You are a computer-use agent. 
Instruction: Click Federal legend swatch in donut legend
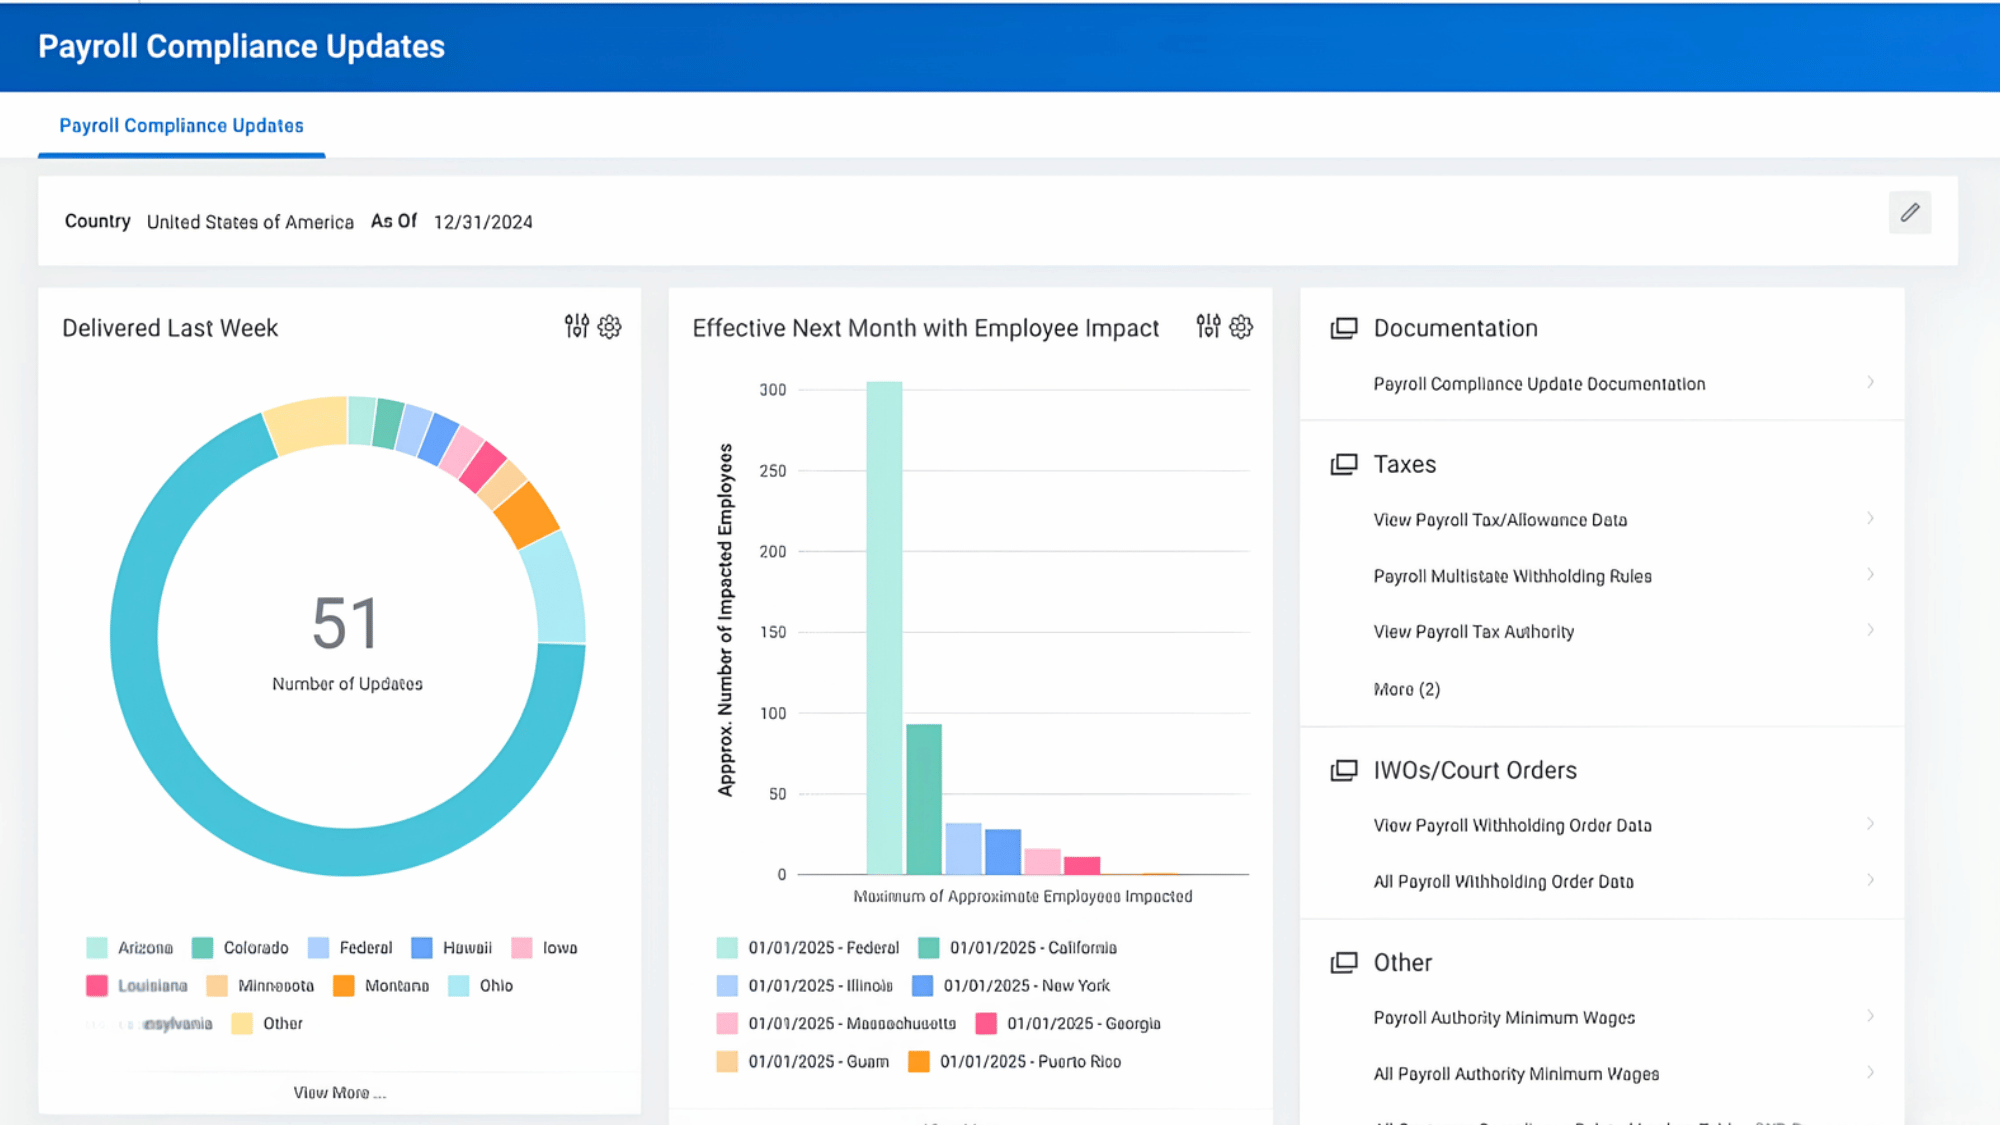318,948
